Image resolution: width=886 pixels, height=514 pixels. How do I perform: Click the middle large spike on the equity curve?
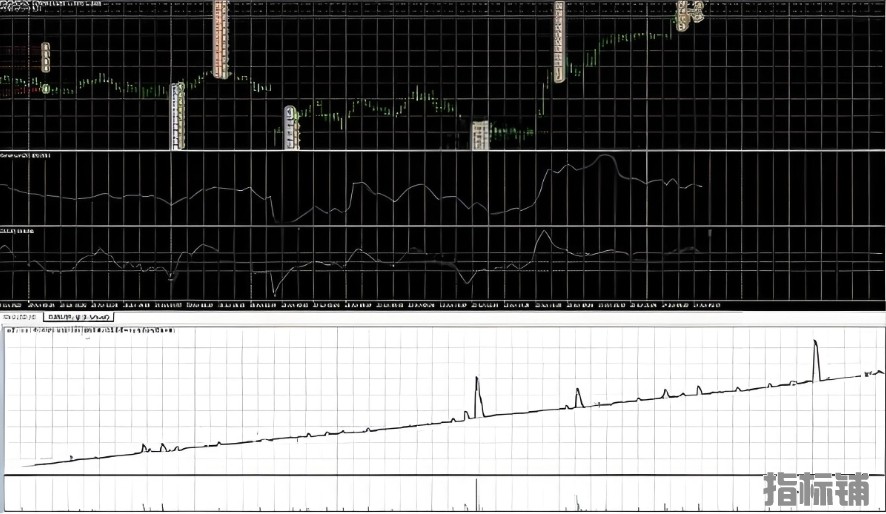(x=477, y=380)
